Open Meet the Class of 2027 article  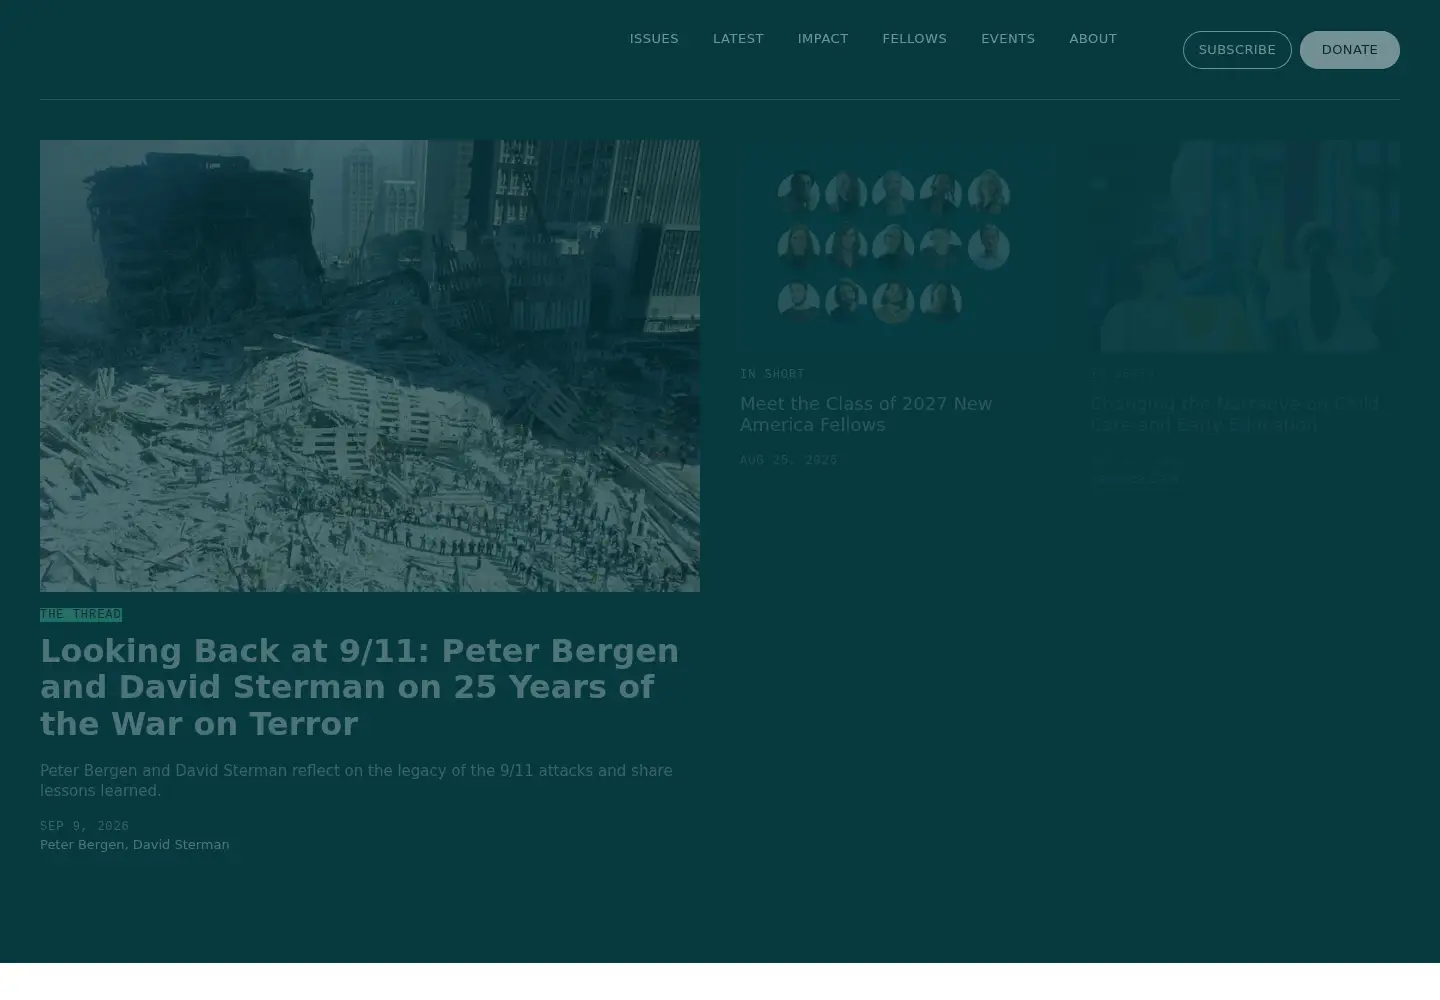pos(866,414)
